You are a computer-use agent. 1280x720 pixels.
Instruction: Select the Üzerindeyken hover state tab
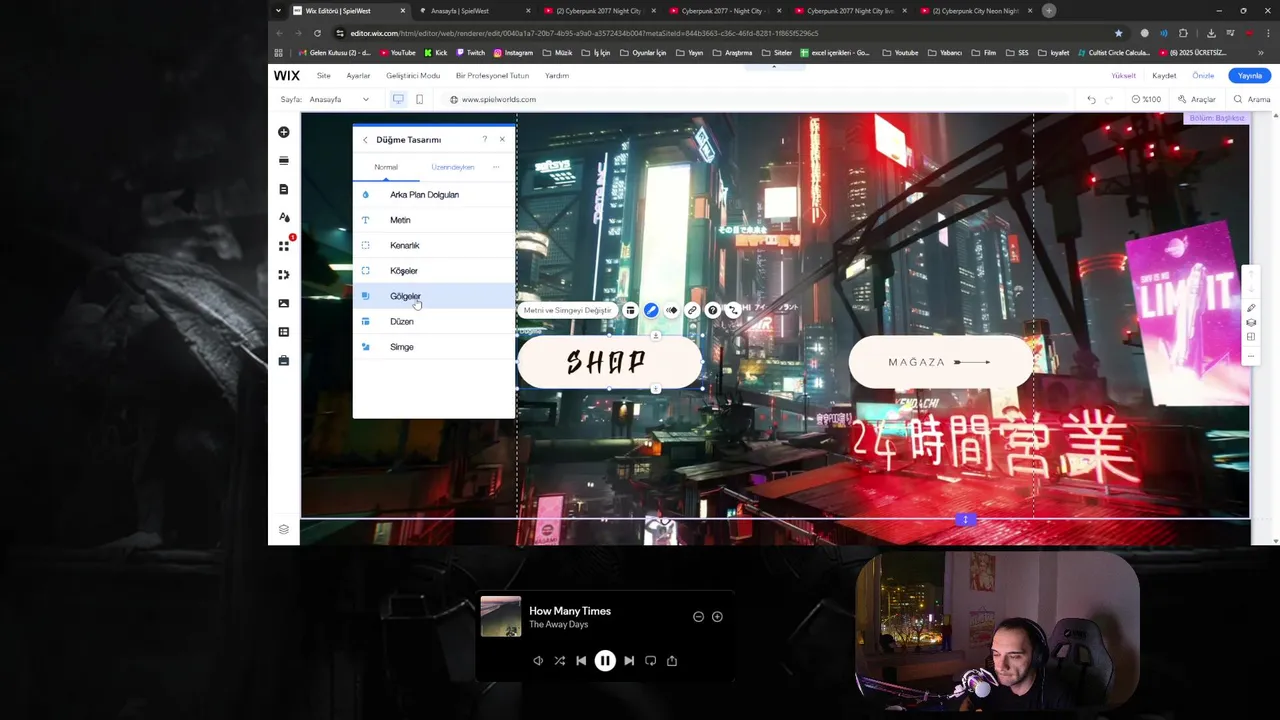click(453, 167)
